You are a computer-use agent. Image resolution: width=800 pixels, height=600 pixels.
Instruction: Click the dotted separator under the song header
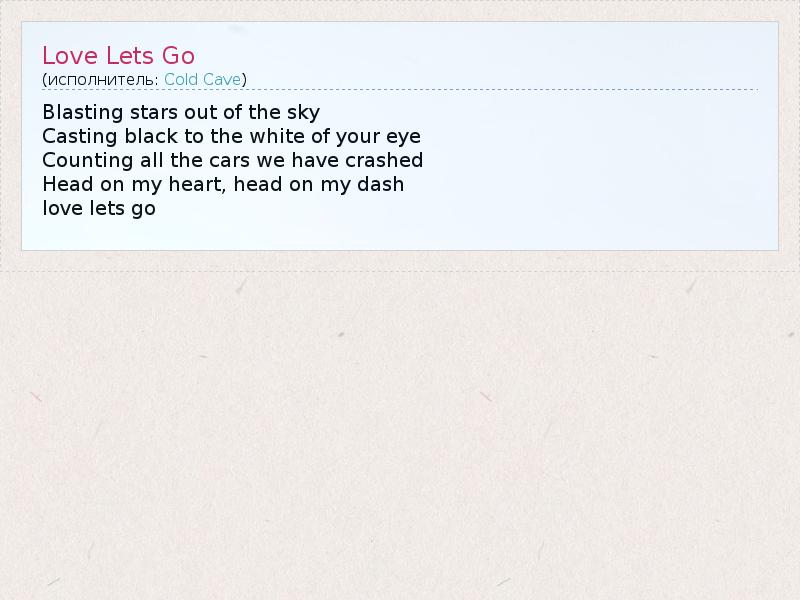[400, 90]
